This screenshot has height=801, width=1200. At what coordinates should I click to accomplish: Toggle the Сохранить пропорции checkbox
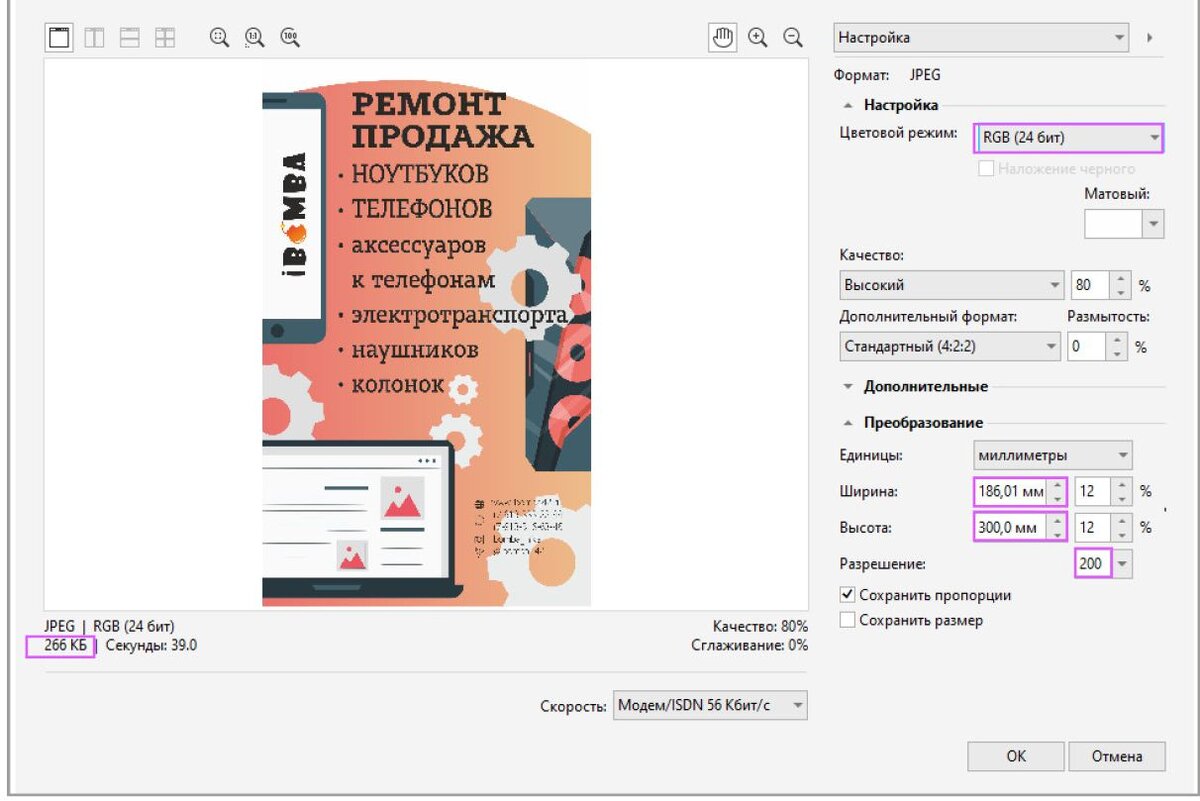848,595
